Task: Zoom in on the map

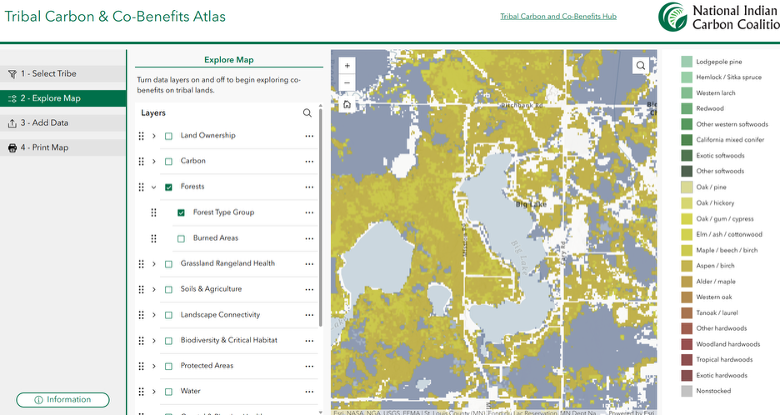Action: [347, 65]
